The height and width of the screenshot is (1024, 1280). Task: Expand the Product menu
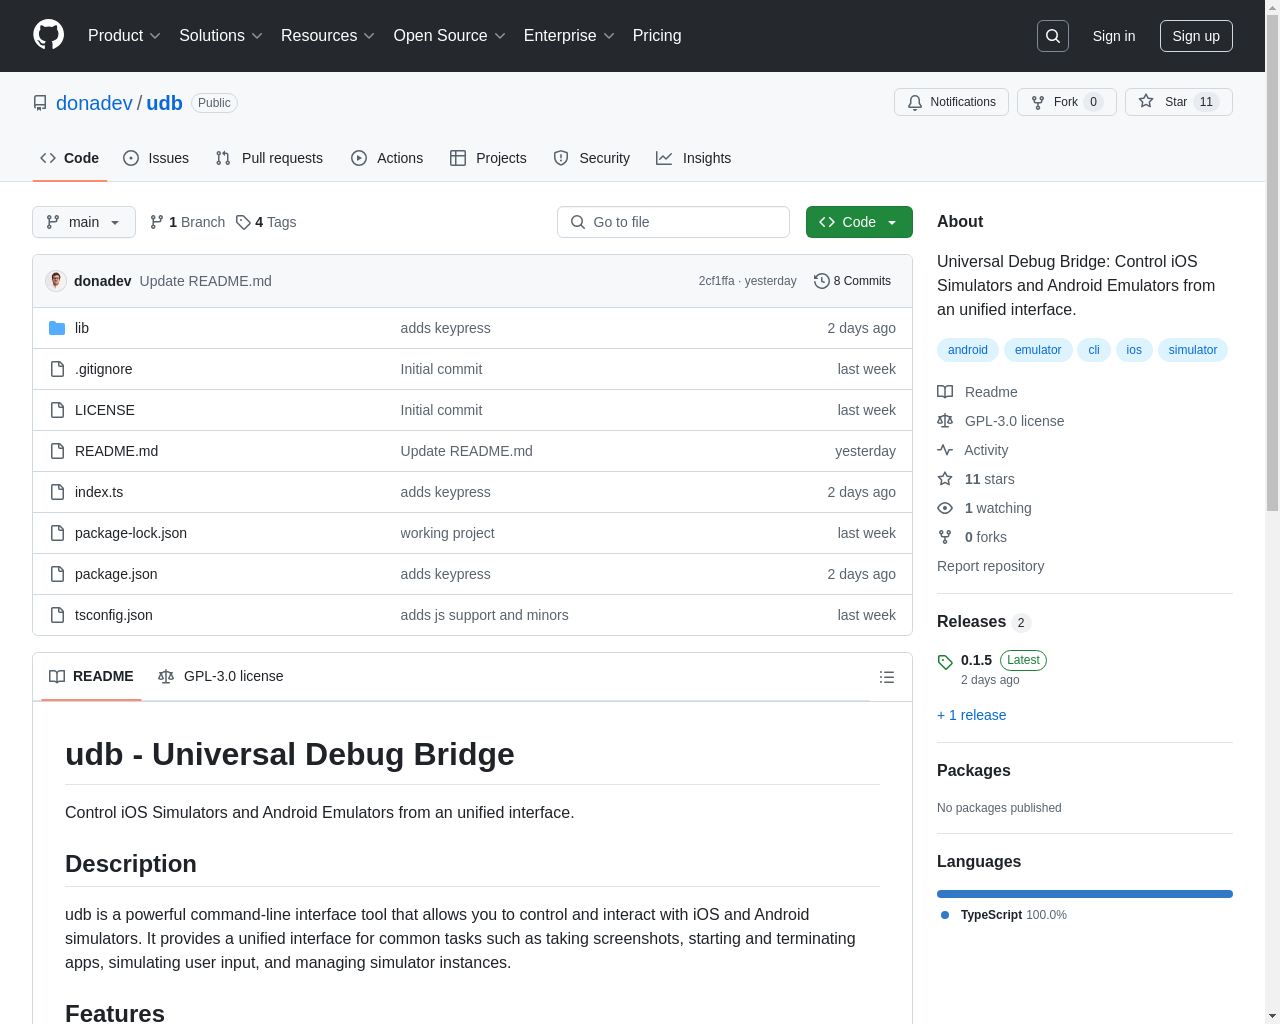[124, 35]
